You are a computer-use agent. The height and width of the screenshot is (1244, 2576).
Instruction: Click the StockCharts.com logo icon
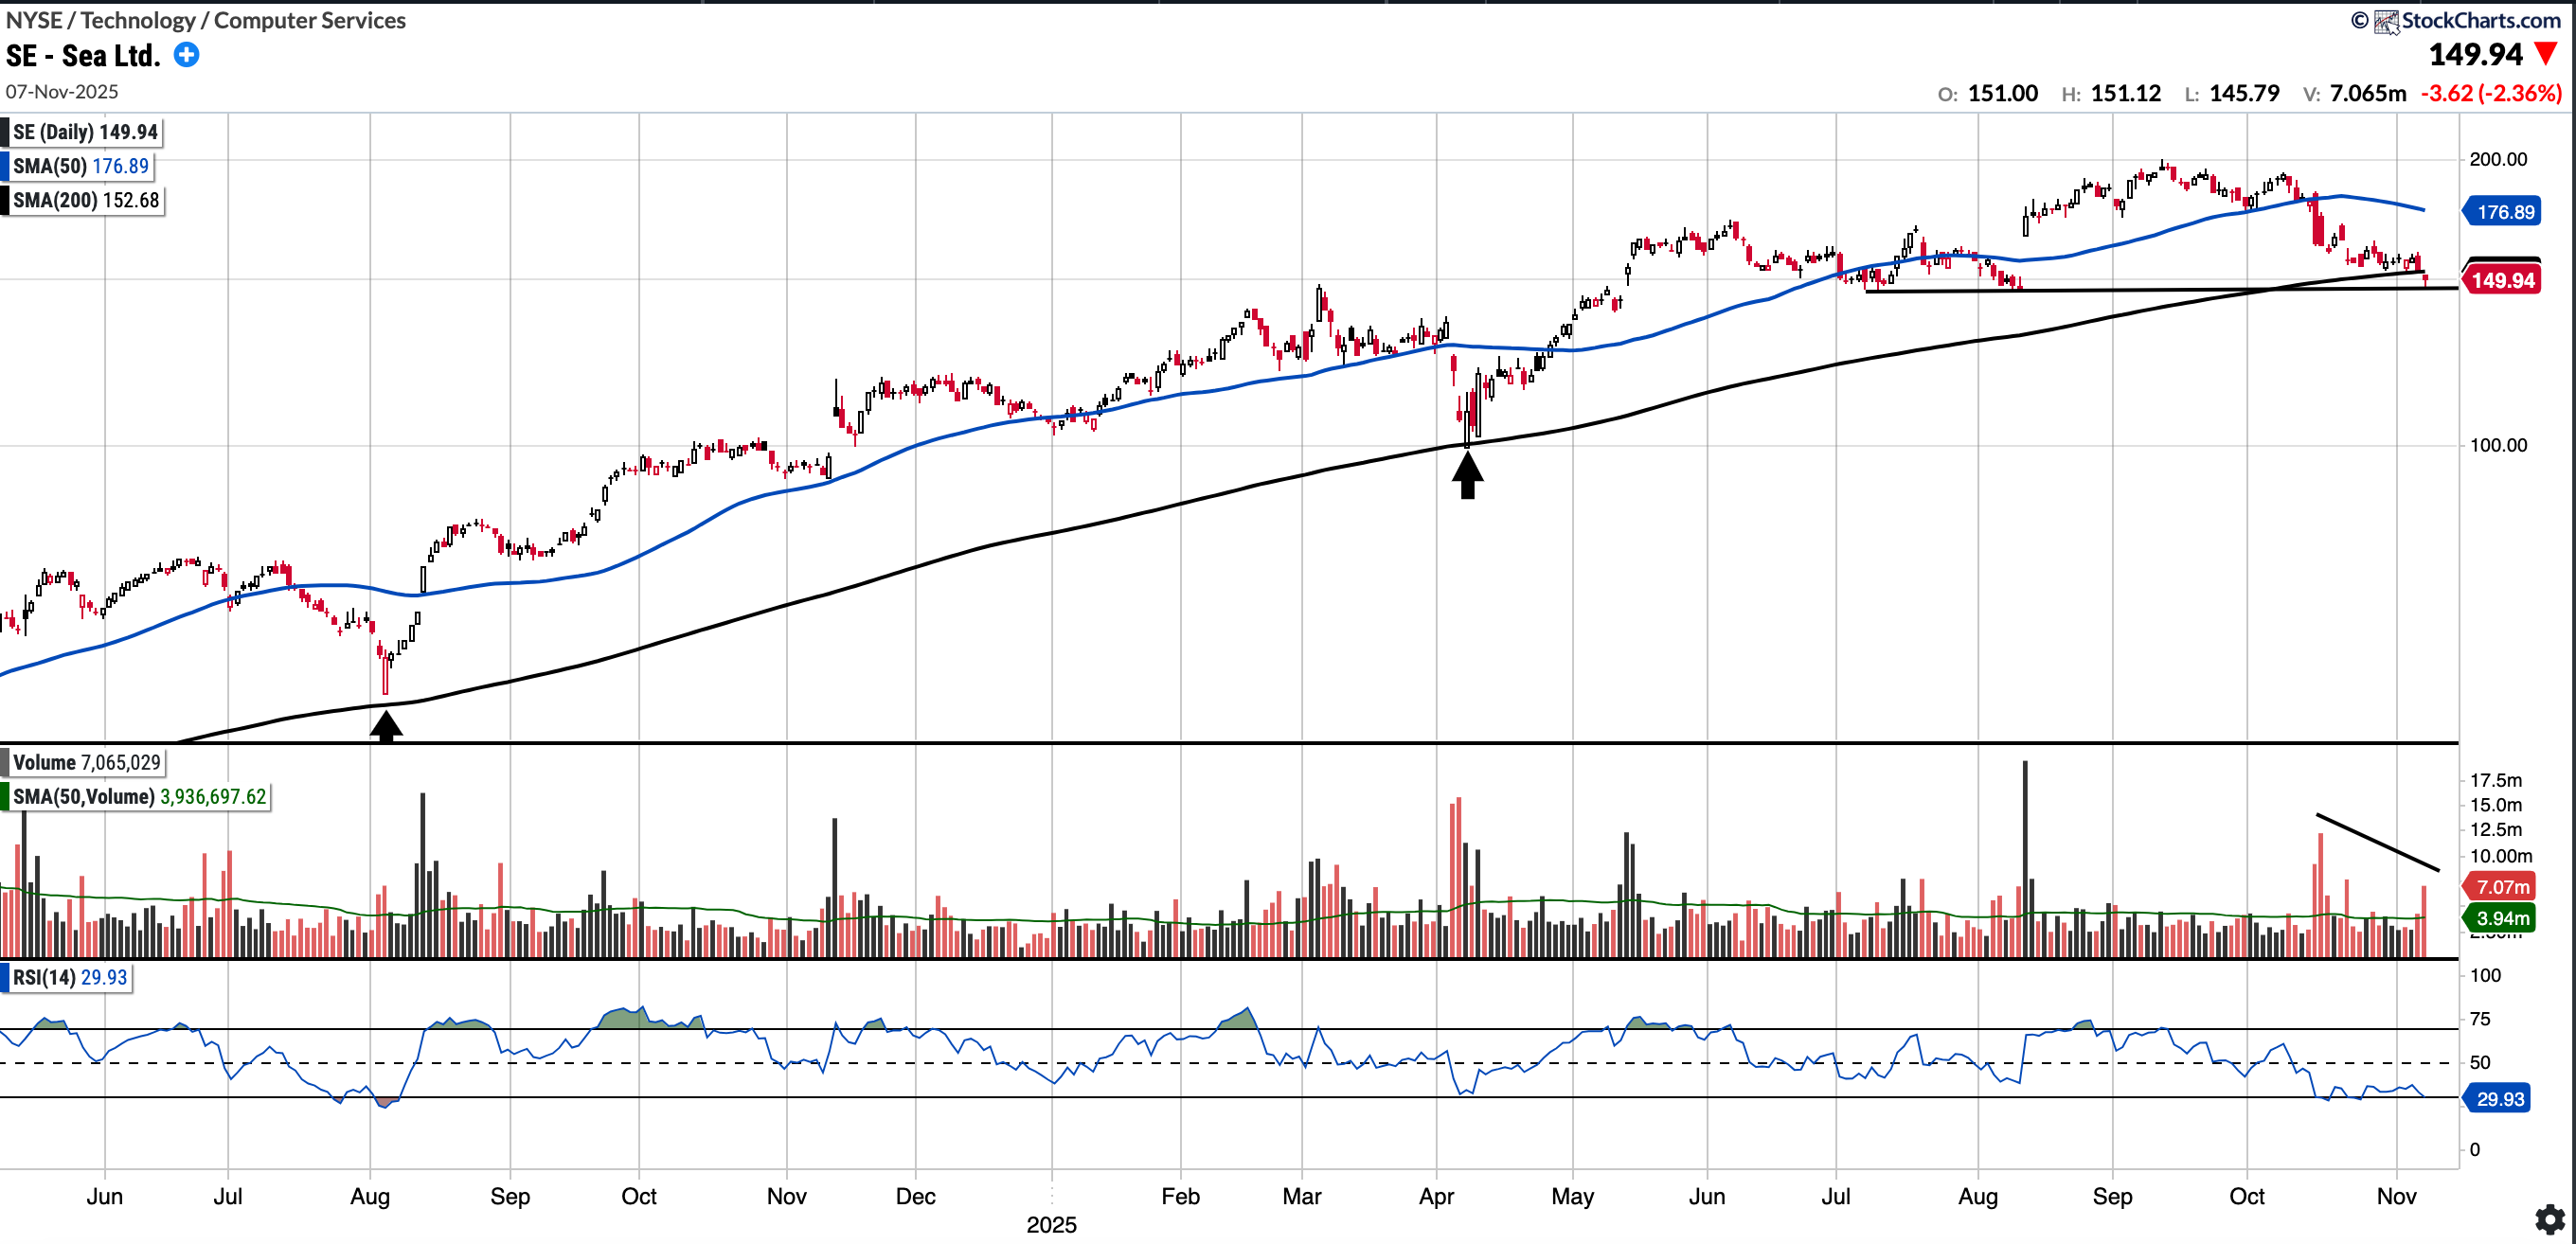(x=2387, y=21)
